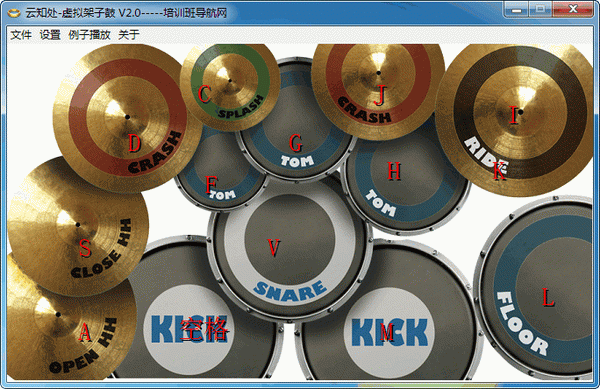This screenshot has width=600, height=389.
Task: Click the app icon in title bar
Action: tap(14, 13)
